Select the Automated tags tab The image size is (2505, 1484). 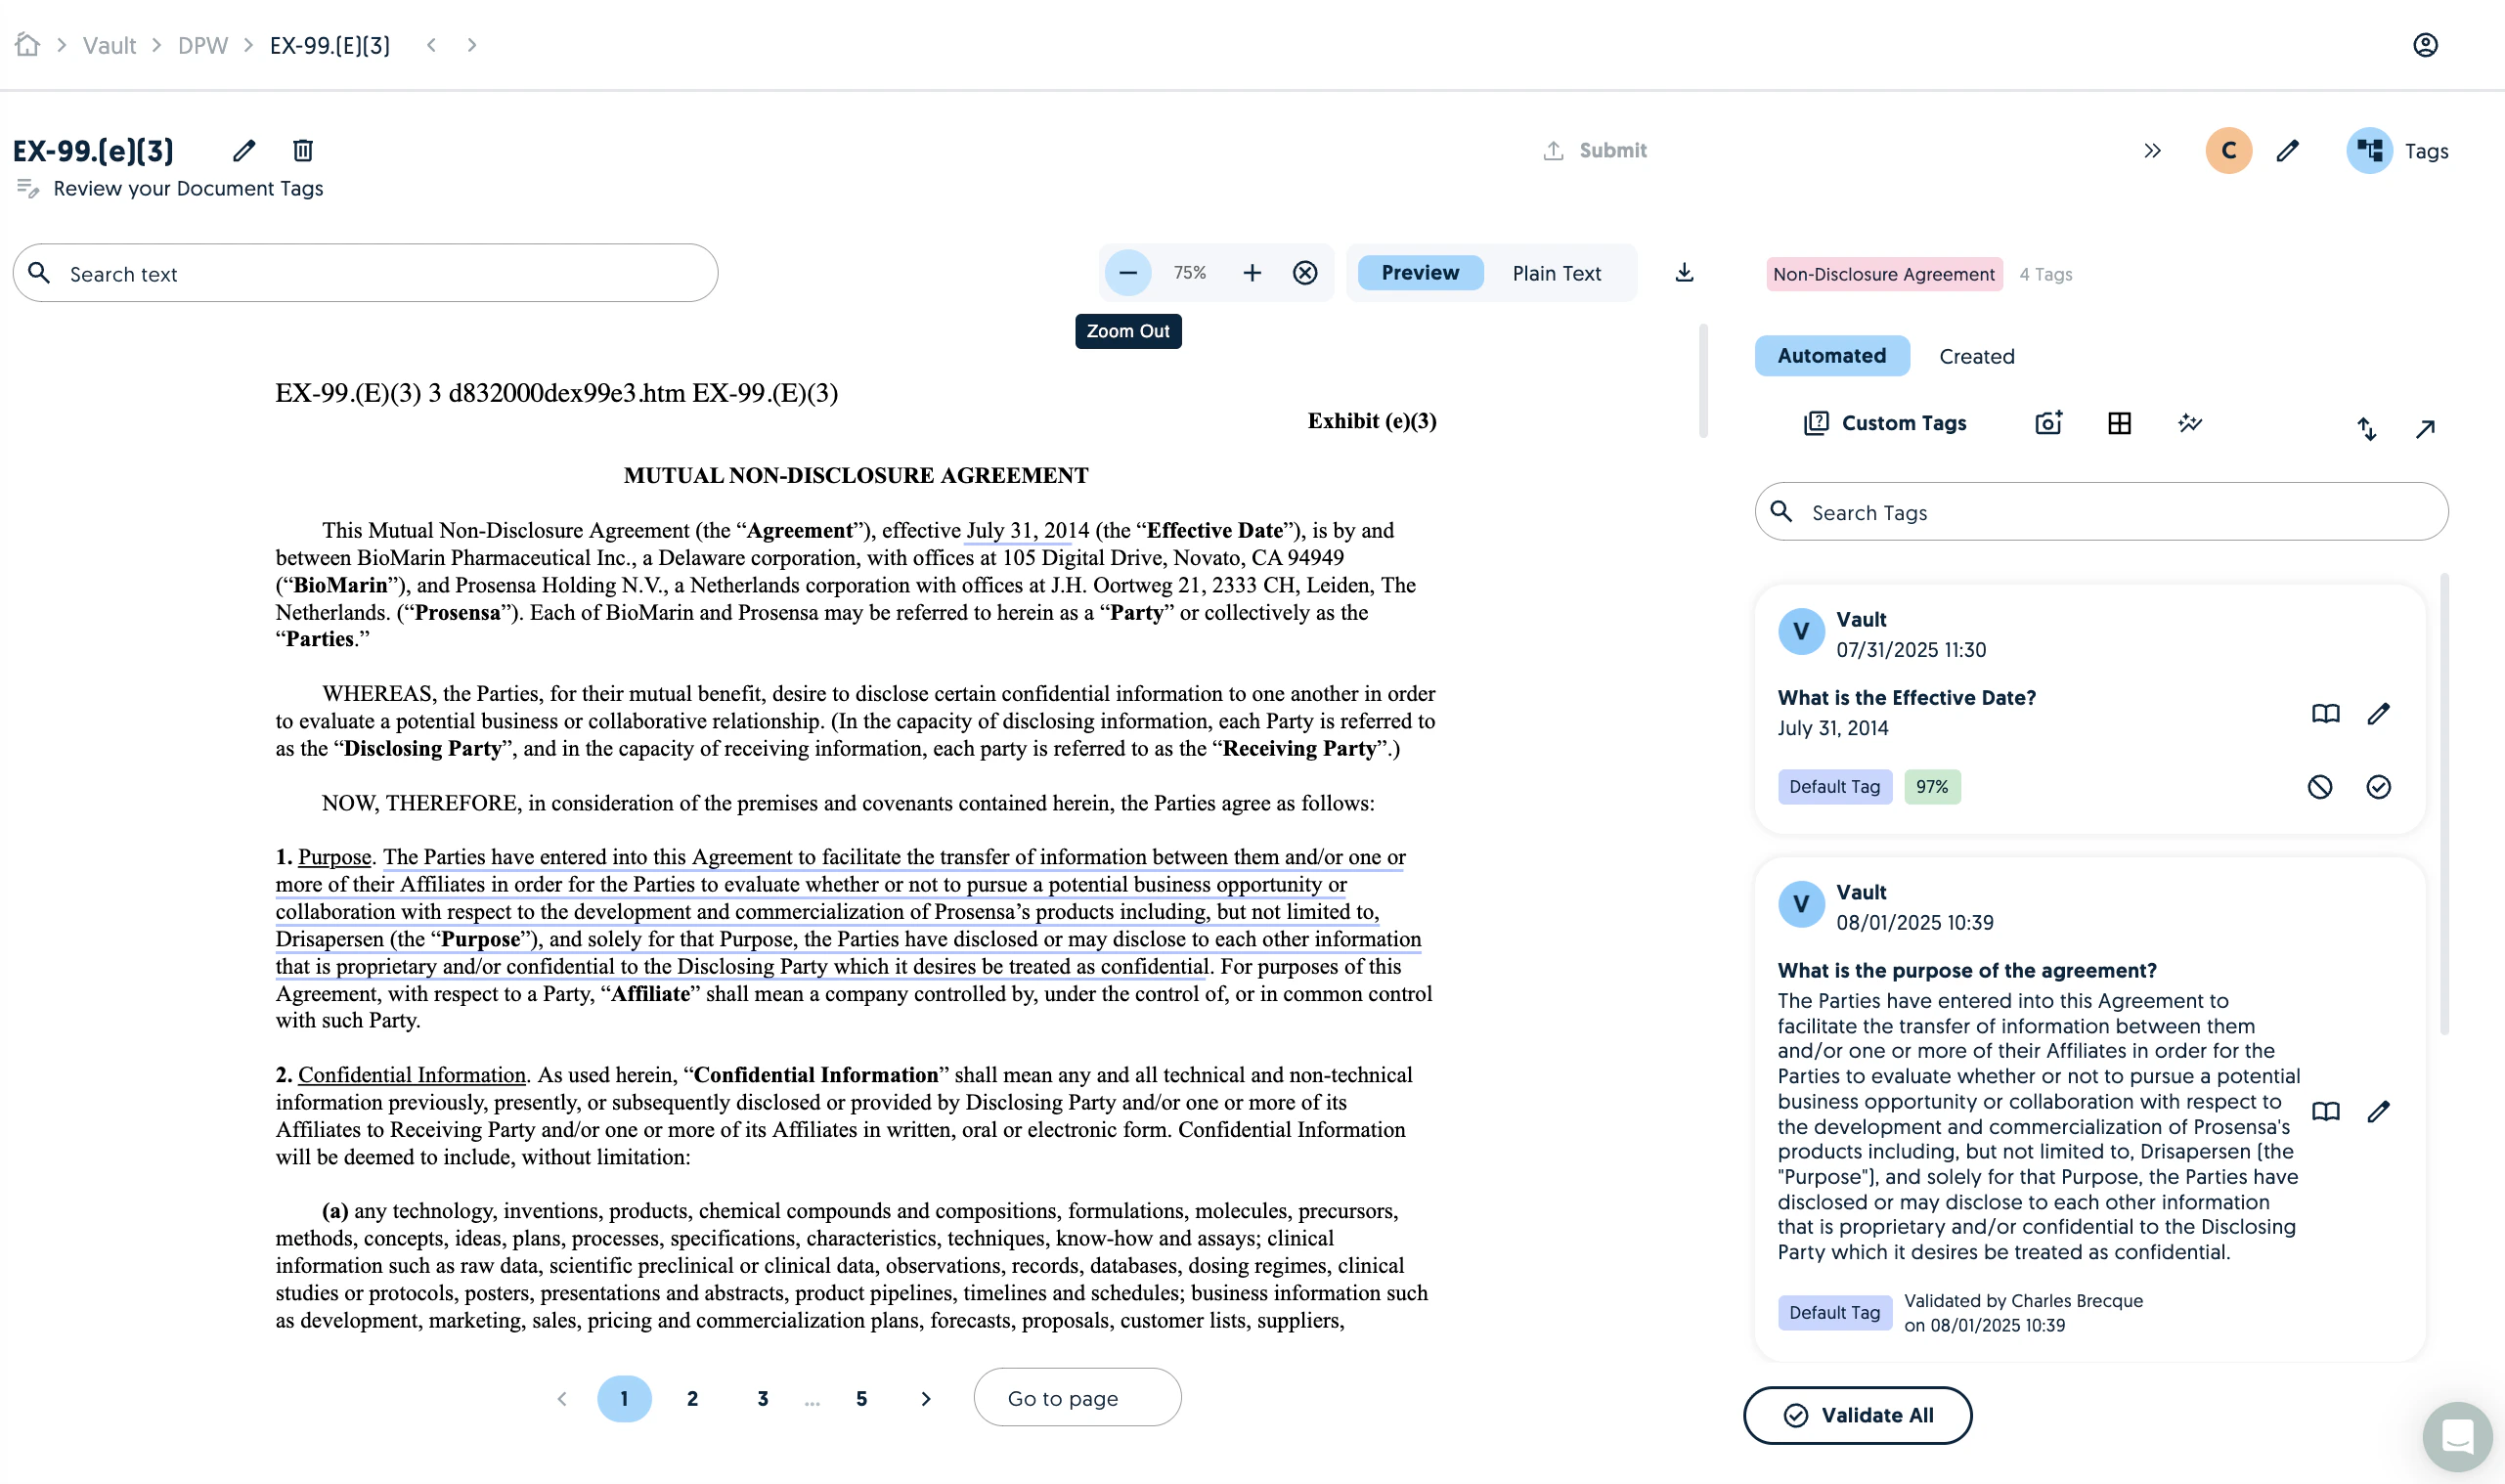[x=1832, y=355]
